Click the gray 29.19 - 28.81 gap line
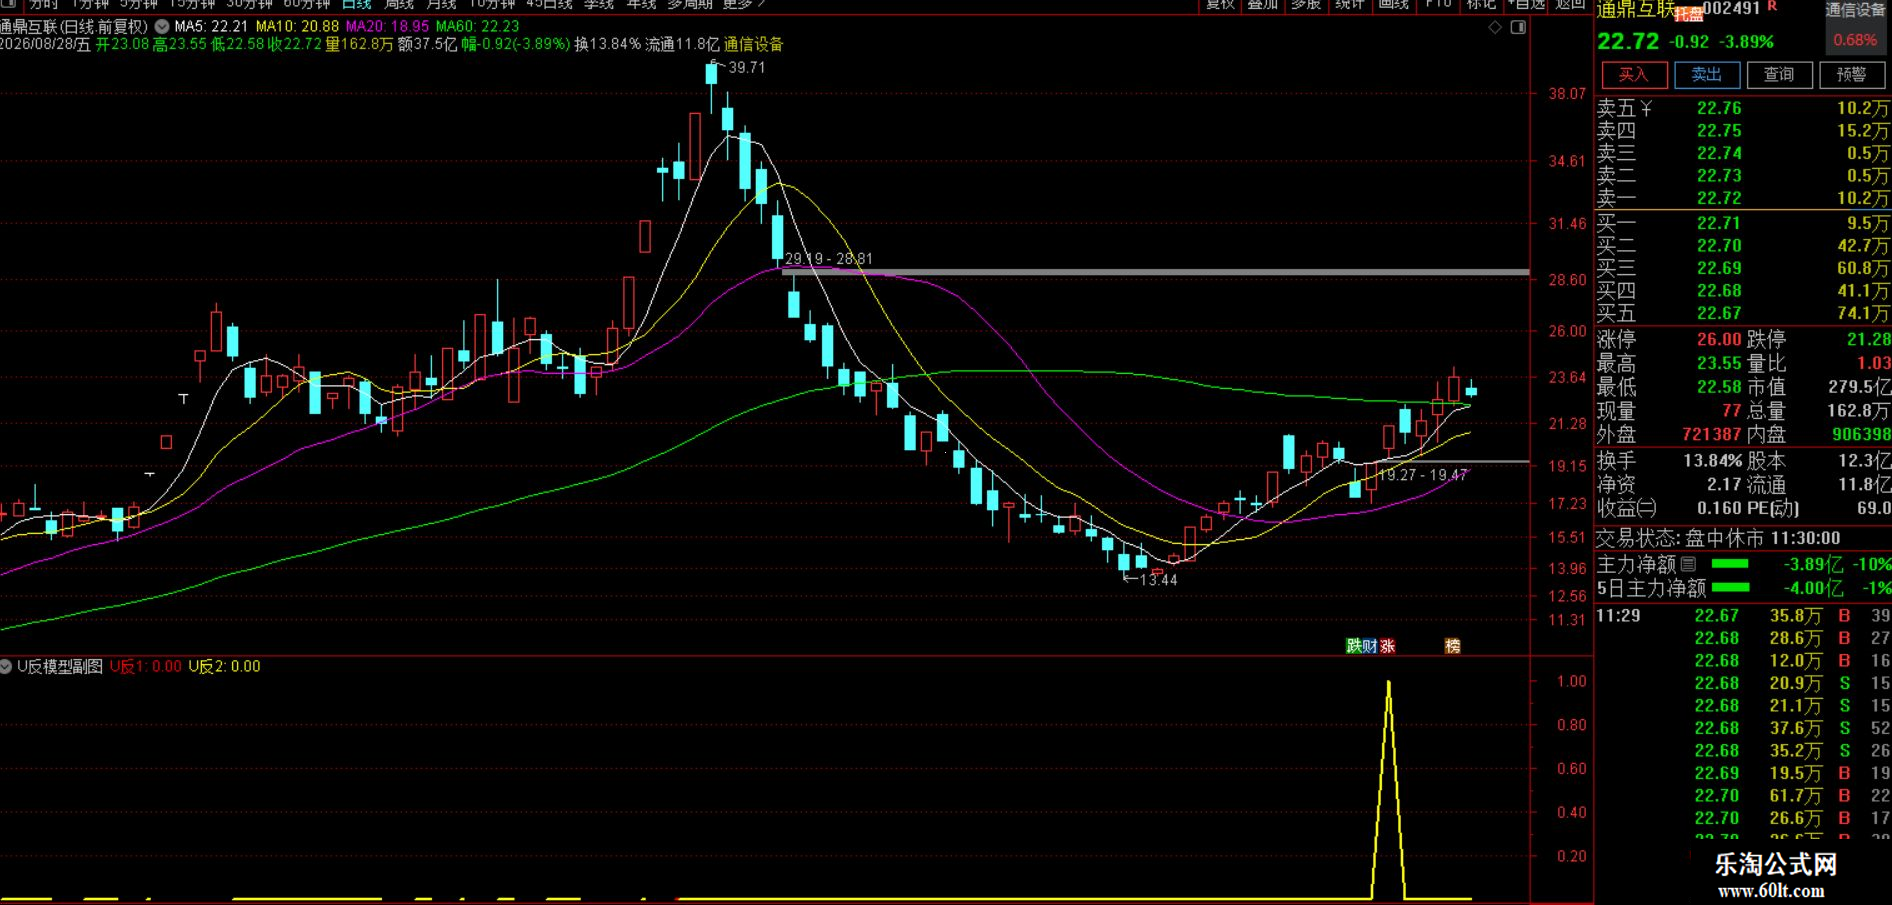The image size is (1892, 905). pyautogui.click(x=1155, y=272)
